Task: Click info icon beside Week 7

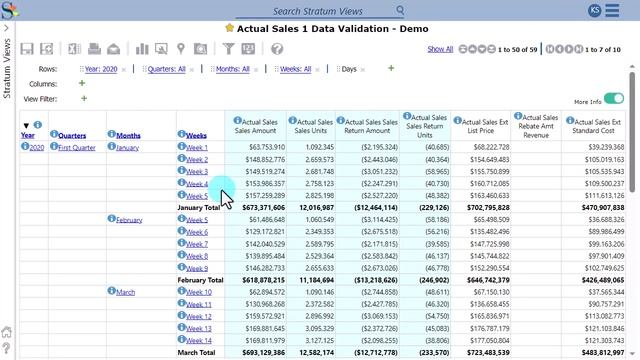Action: pos(182,243)
